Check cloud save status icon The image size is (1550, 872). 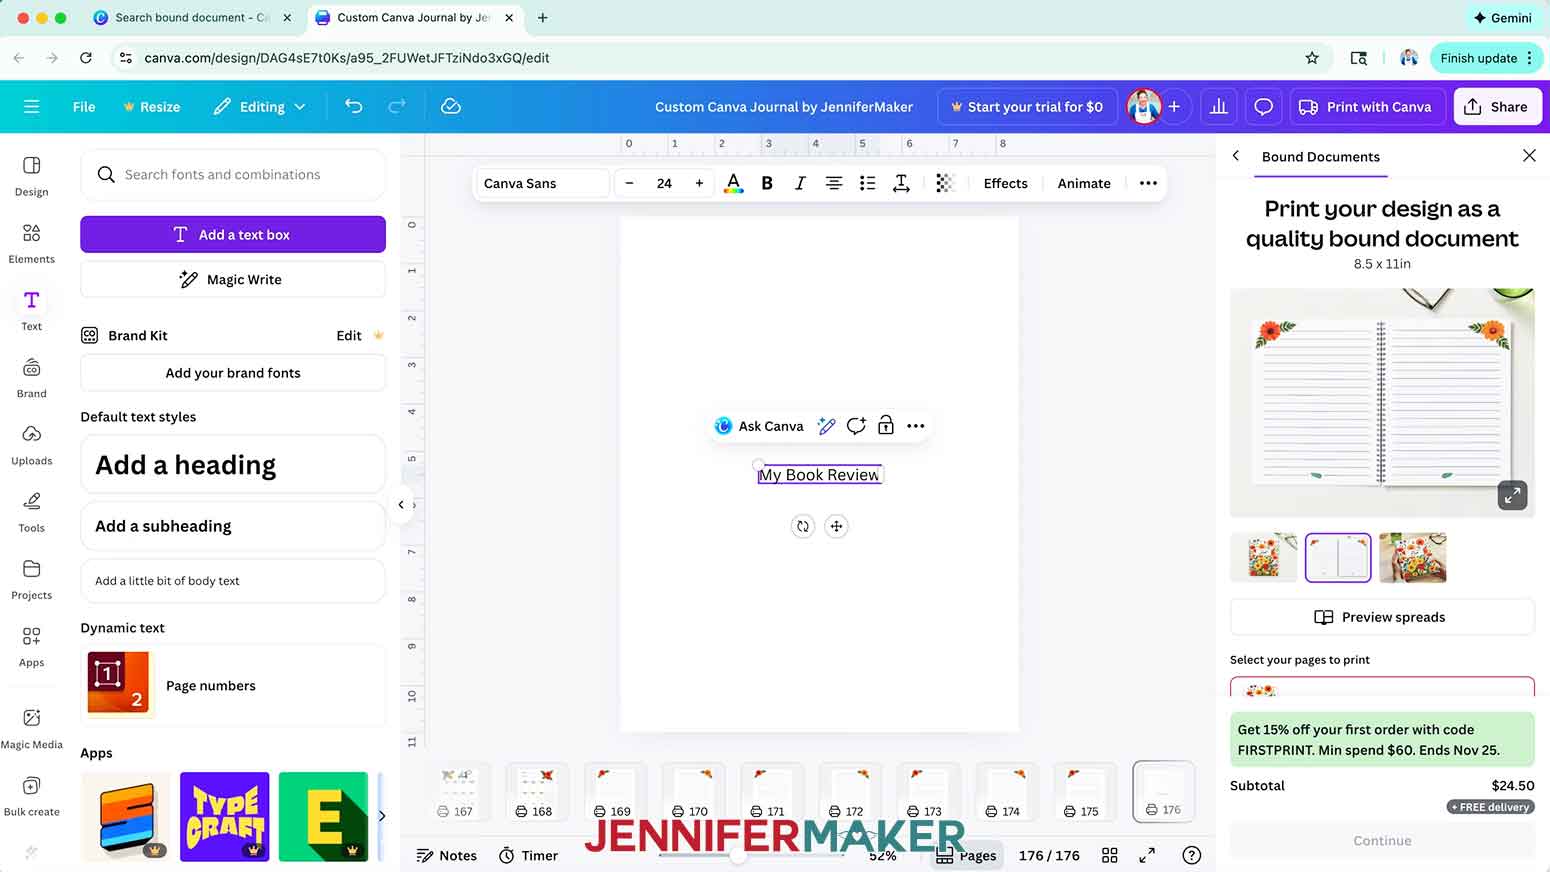tap(451, 106)
